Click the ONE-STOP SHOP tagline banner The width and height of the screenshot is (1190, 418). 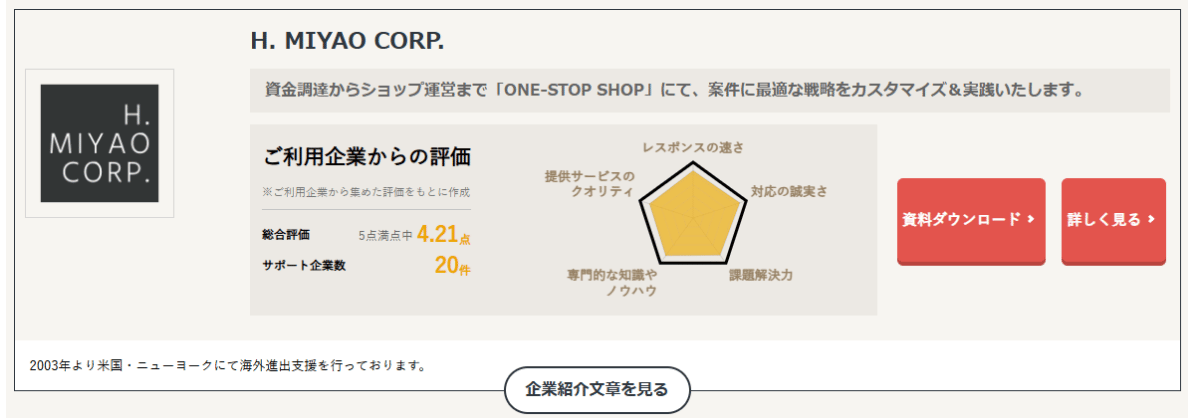point(710,91)
